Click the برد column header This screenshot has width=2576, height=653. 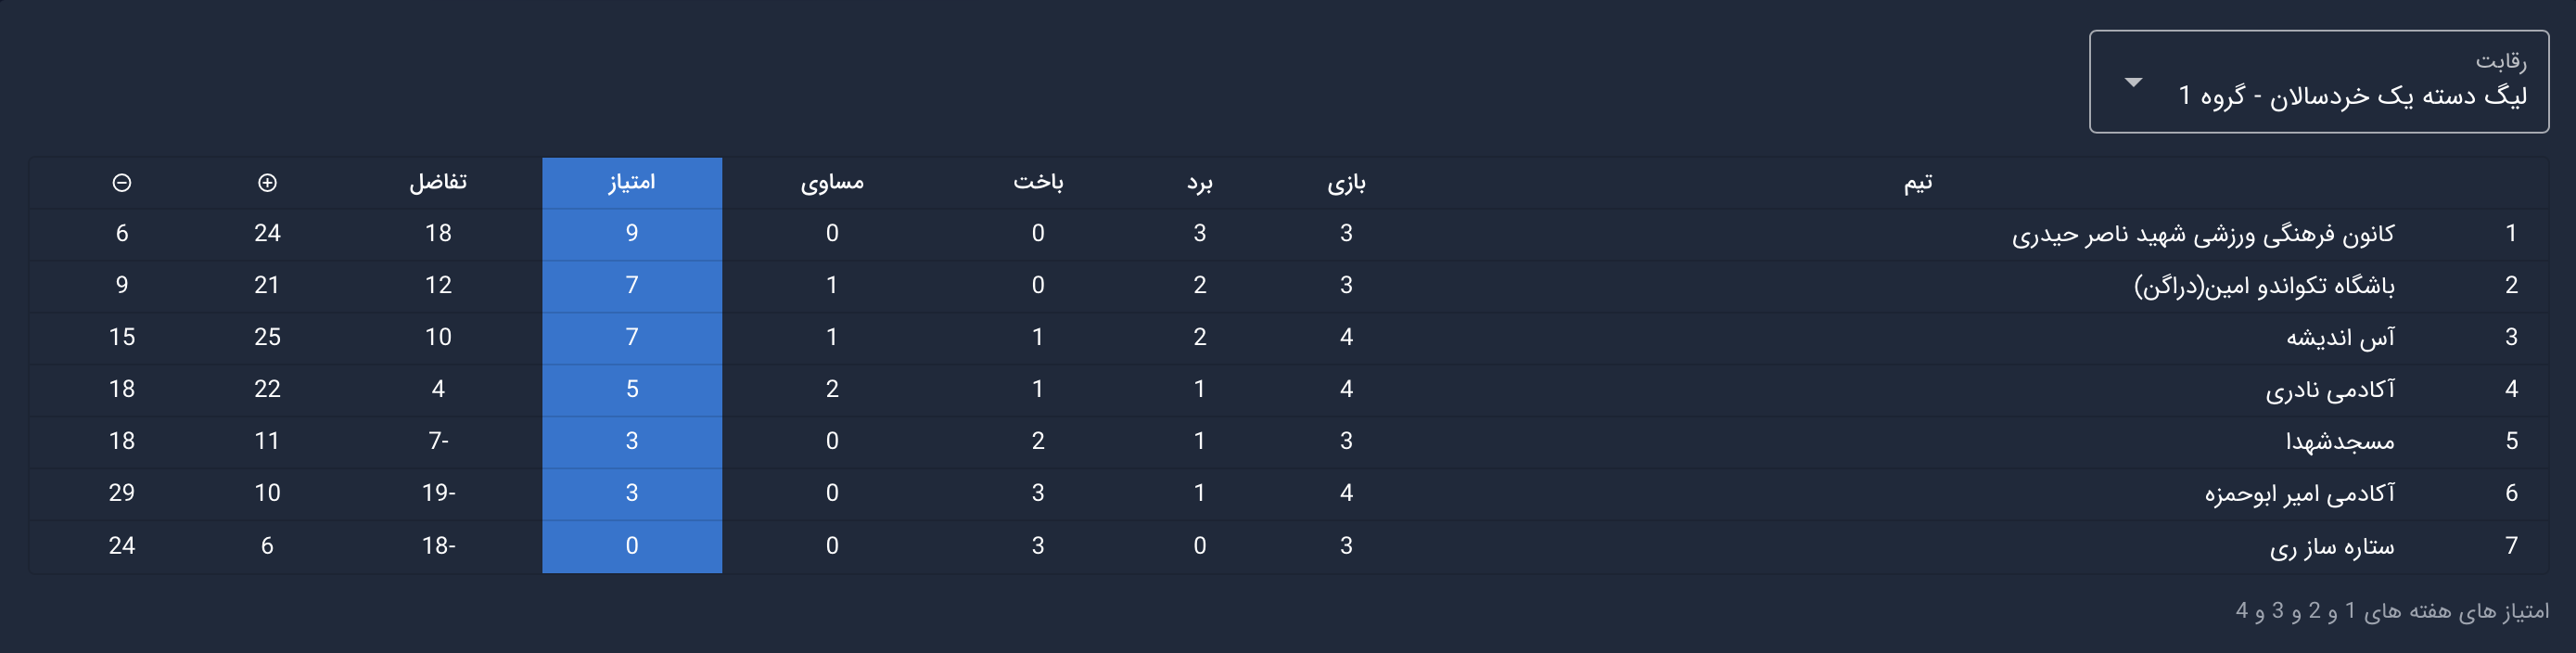[x=1199, y=182]
